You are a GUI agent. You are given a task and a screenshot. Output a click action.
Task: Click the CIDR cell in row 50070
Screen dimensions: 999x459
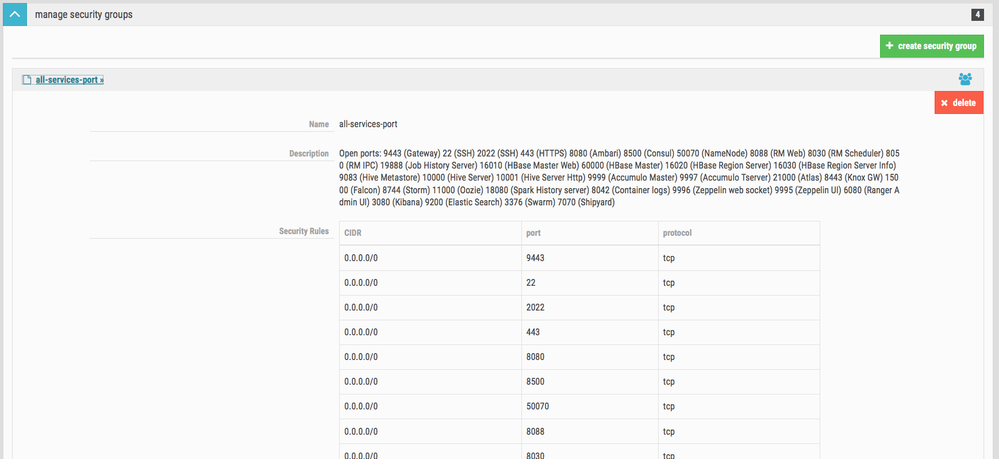430,407
